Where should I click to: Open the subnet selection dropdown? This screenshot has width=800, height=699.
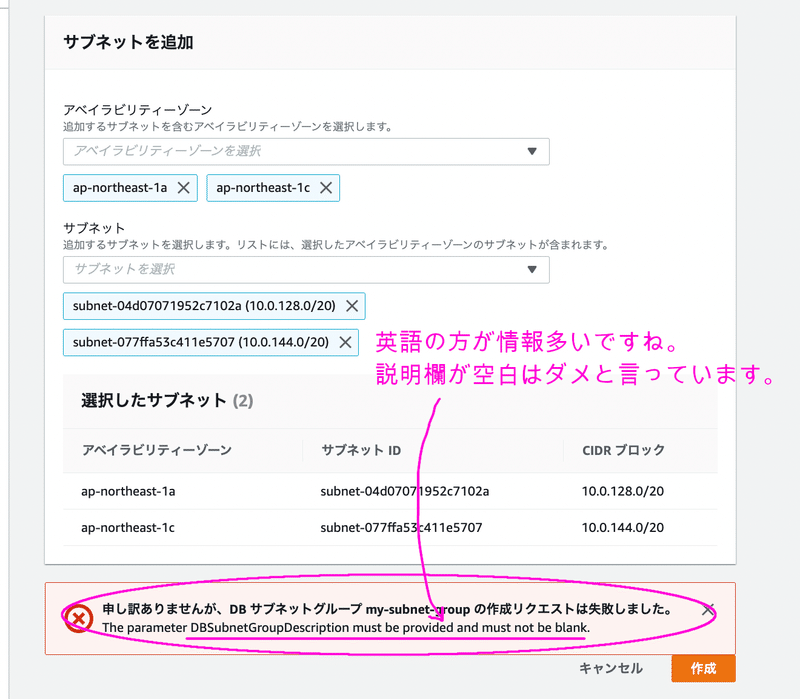306,270
